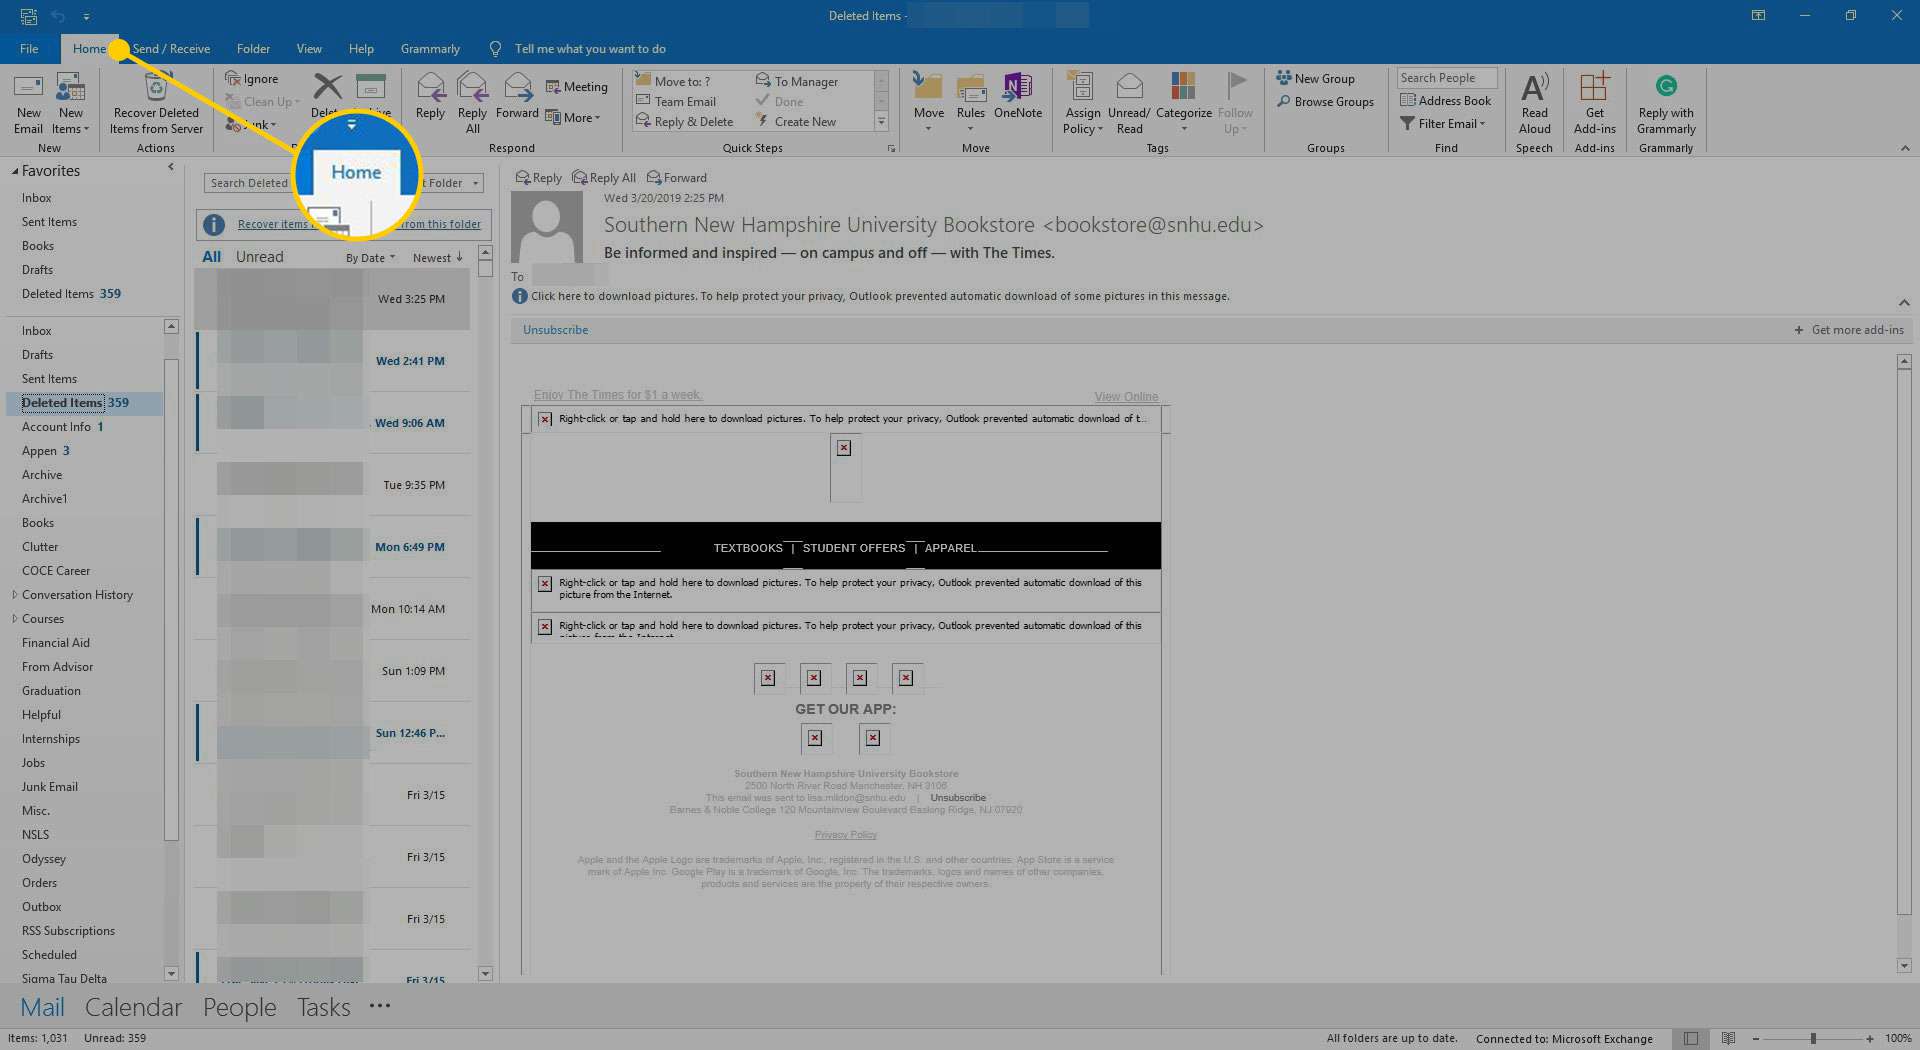Open the message from Wed 2:41 PM
The image size is (1920, 1050).
coord(333,361)
